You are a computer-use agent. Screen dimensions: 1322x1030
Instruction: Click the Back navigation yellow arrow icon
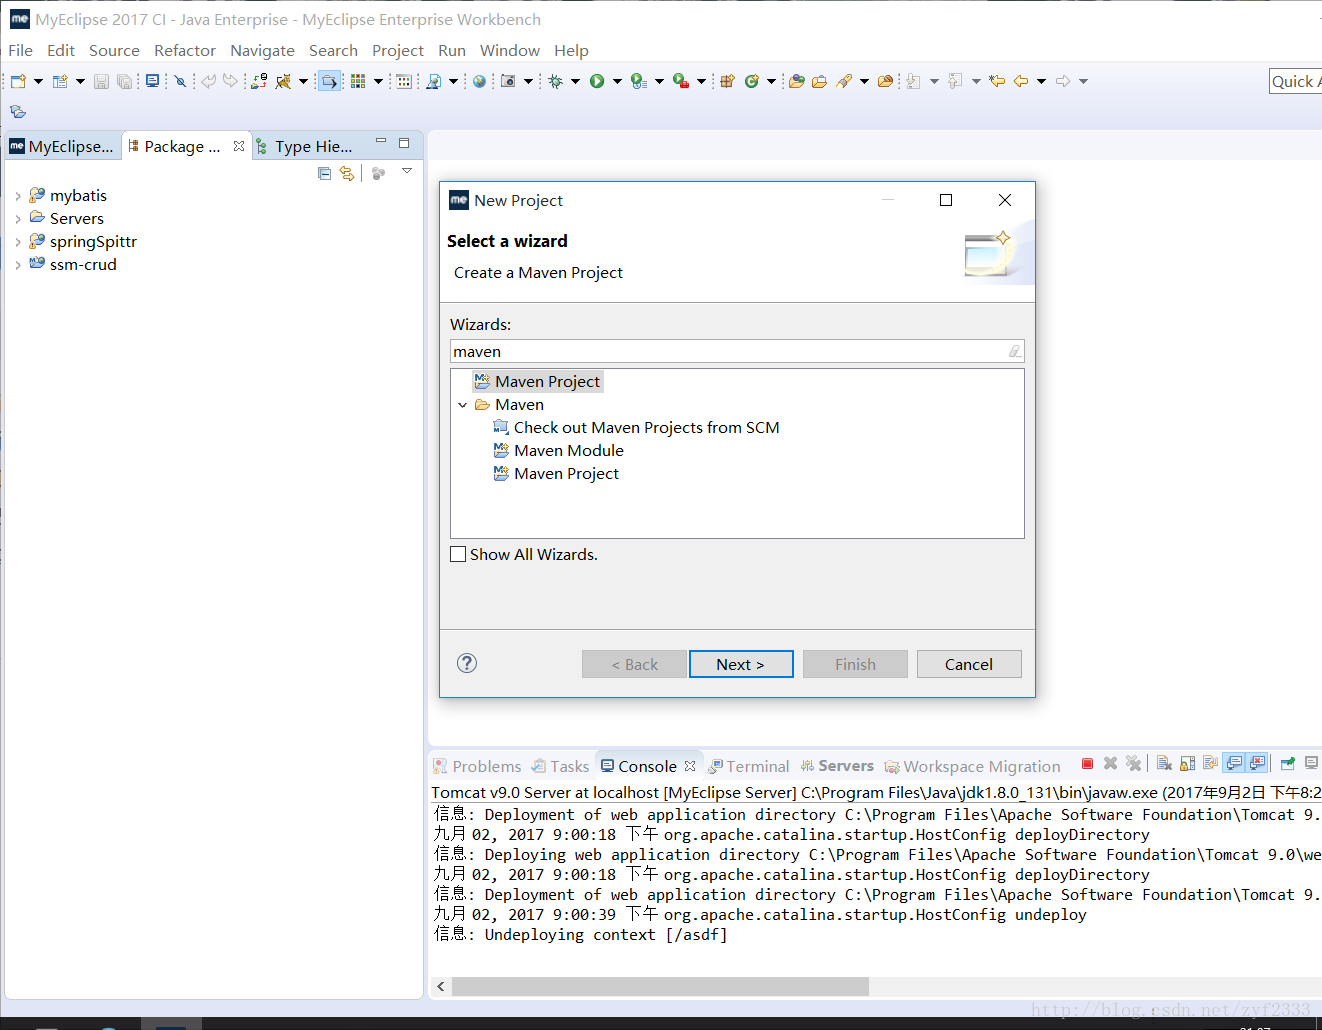point(1021,81)
